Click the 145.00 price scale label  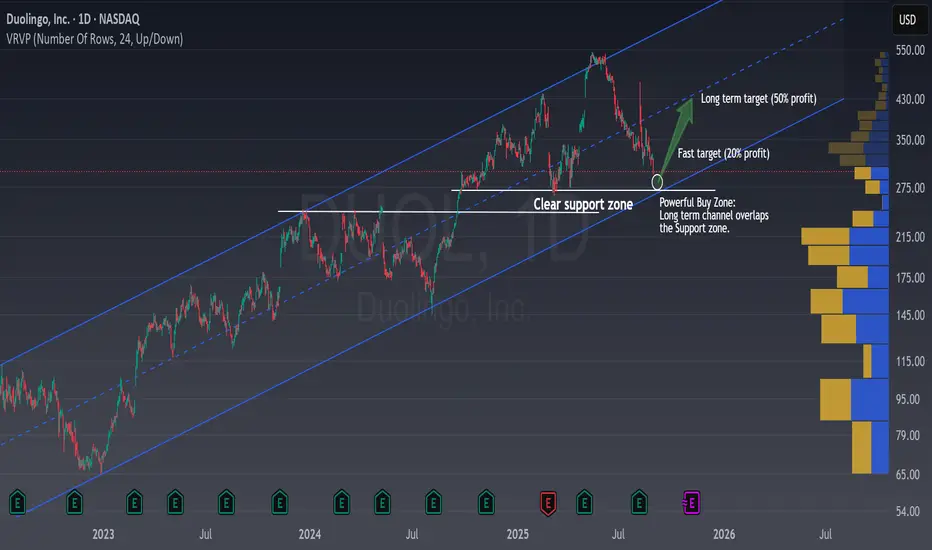point(910,315)
